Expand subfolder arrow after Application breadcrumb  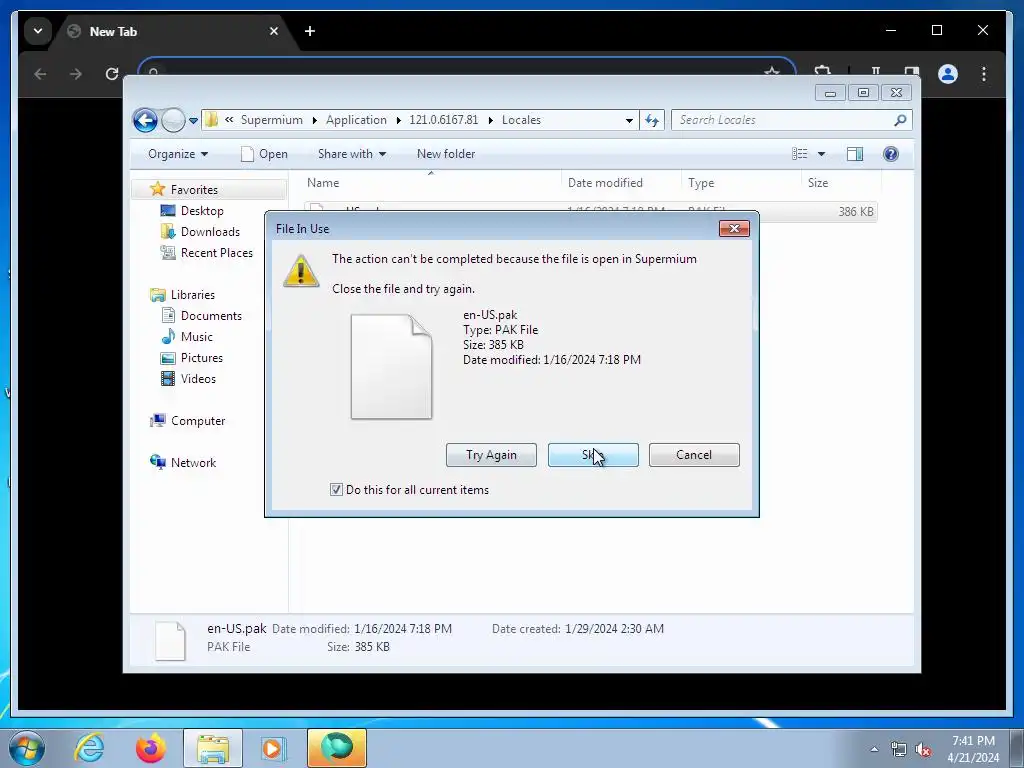pyautogui.click(x=398, y=120)
